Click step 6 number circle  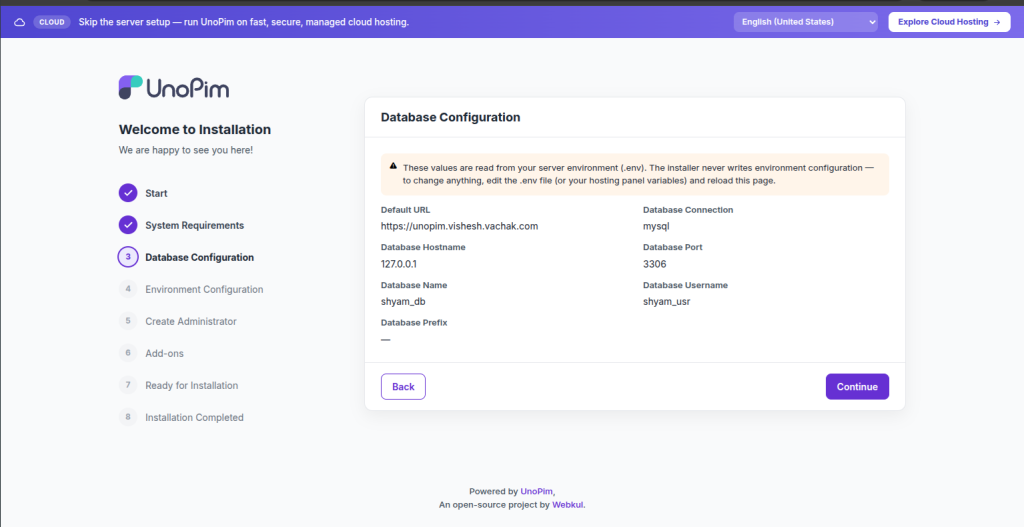[x=128, y=353]
